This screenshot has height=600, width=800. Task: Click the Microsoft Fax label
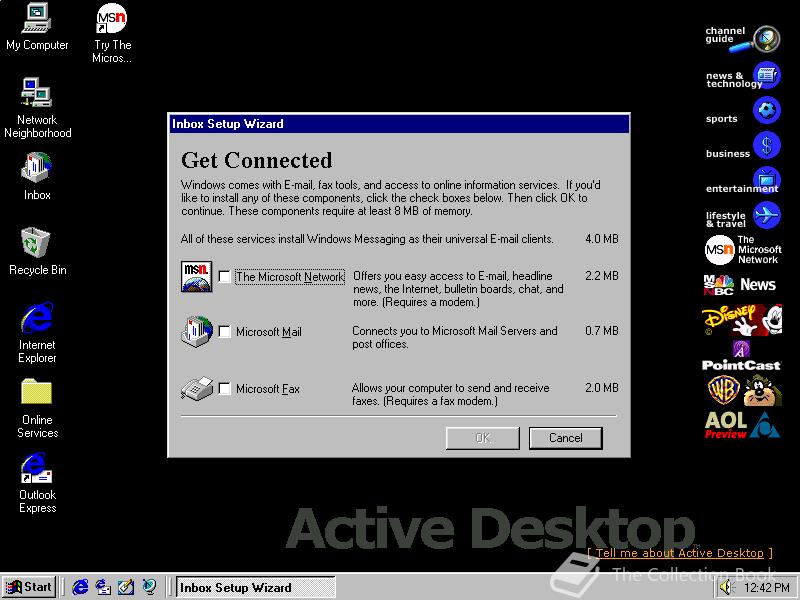click(x=268, y=389)
